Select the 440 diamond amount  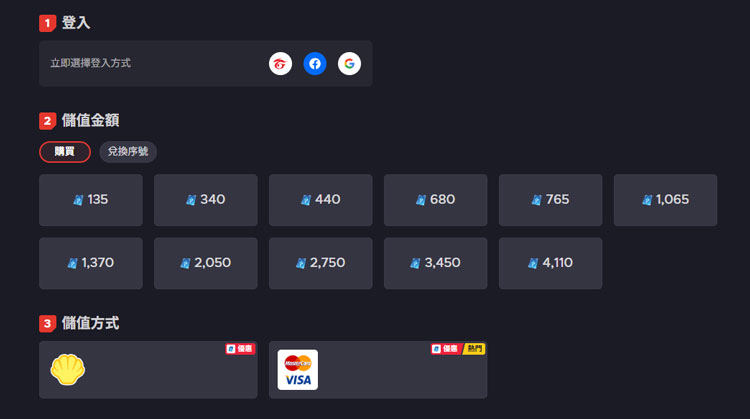coord(320,200)
